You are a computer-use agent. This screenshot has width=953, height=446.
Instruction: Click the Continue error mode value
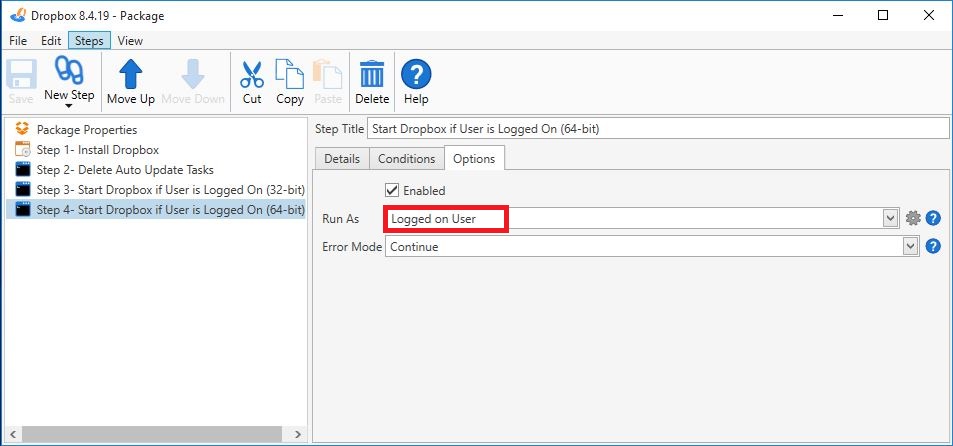click(415, 247)
